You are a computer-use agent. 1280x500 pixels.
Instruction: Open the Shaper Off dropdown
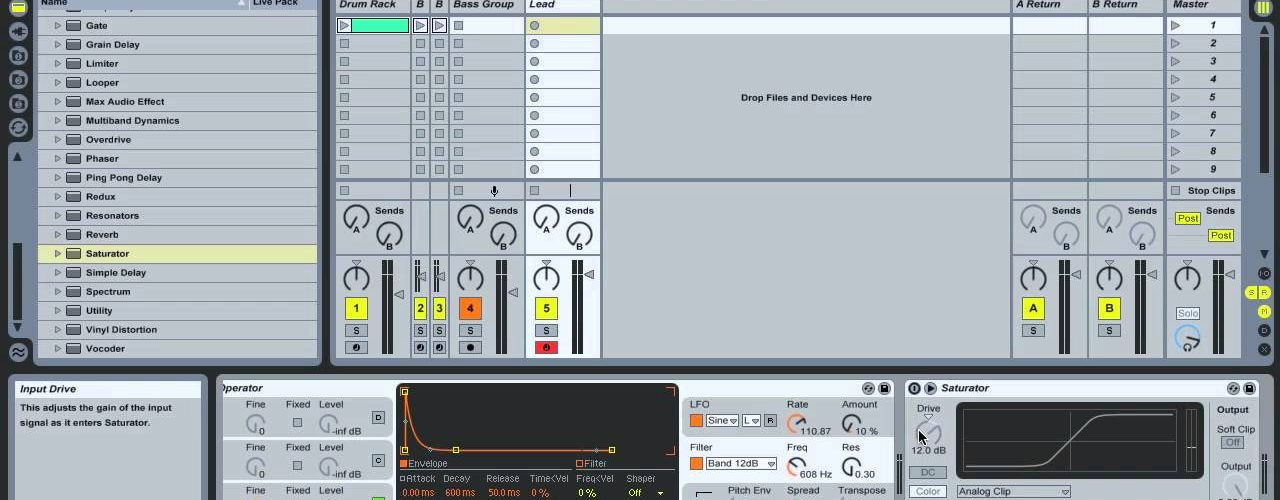[x=645, y=492]
